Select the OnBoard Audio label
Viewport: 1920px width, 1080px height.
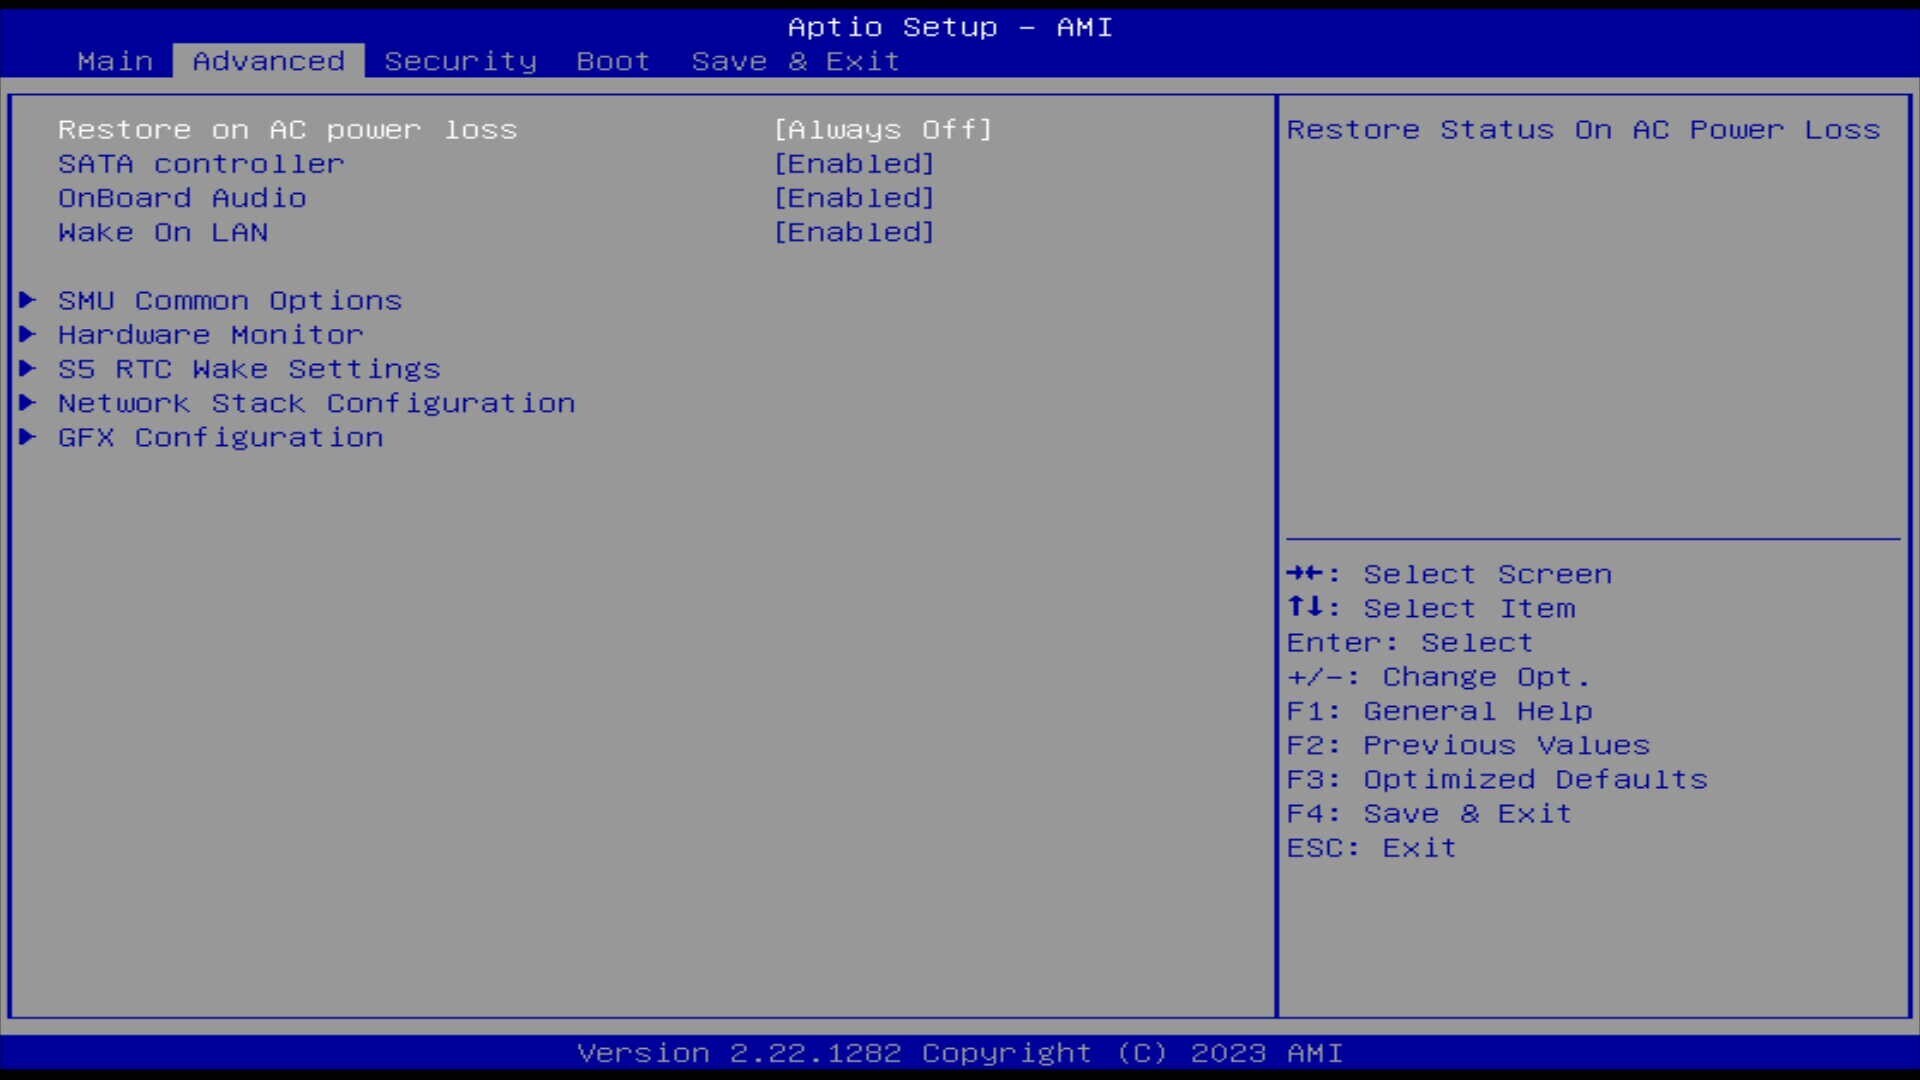(182, 198)
